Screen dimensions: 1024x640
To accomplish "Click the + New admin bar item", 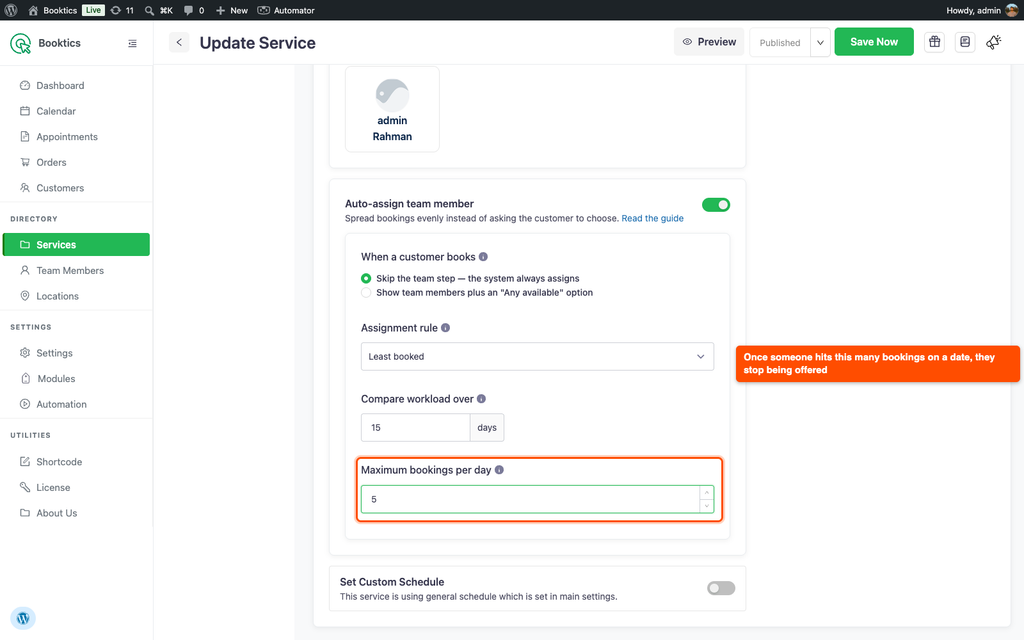I will click(x=231, y=10).
